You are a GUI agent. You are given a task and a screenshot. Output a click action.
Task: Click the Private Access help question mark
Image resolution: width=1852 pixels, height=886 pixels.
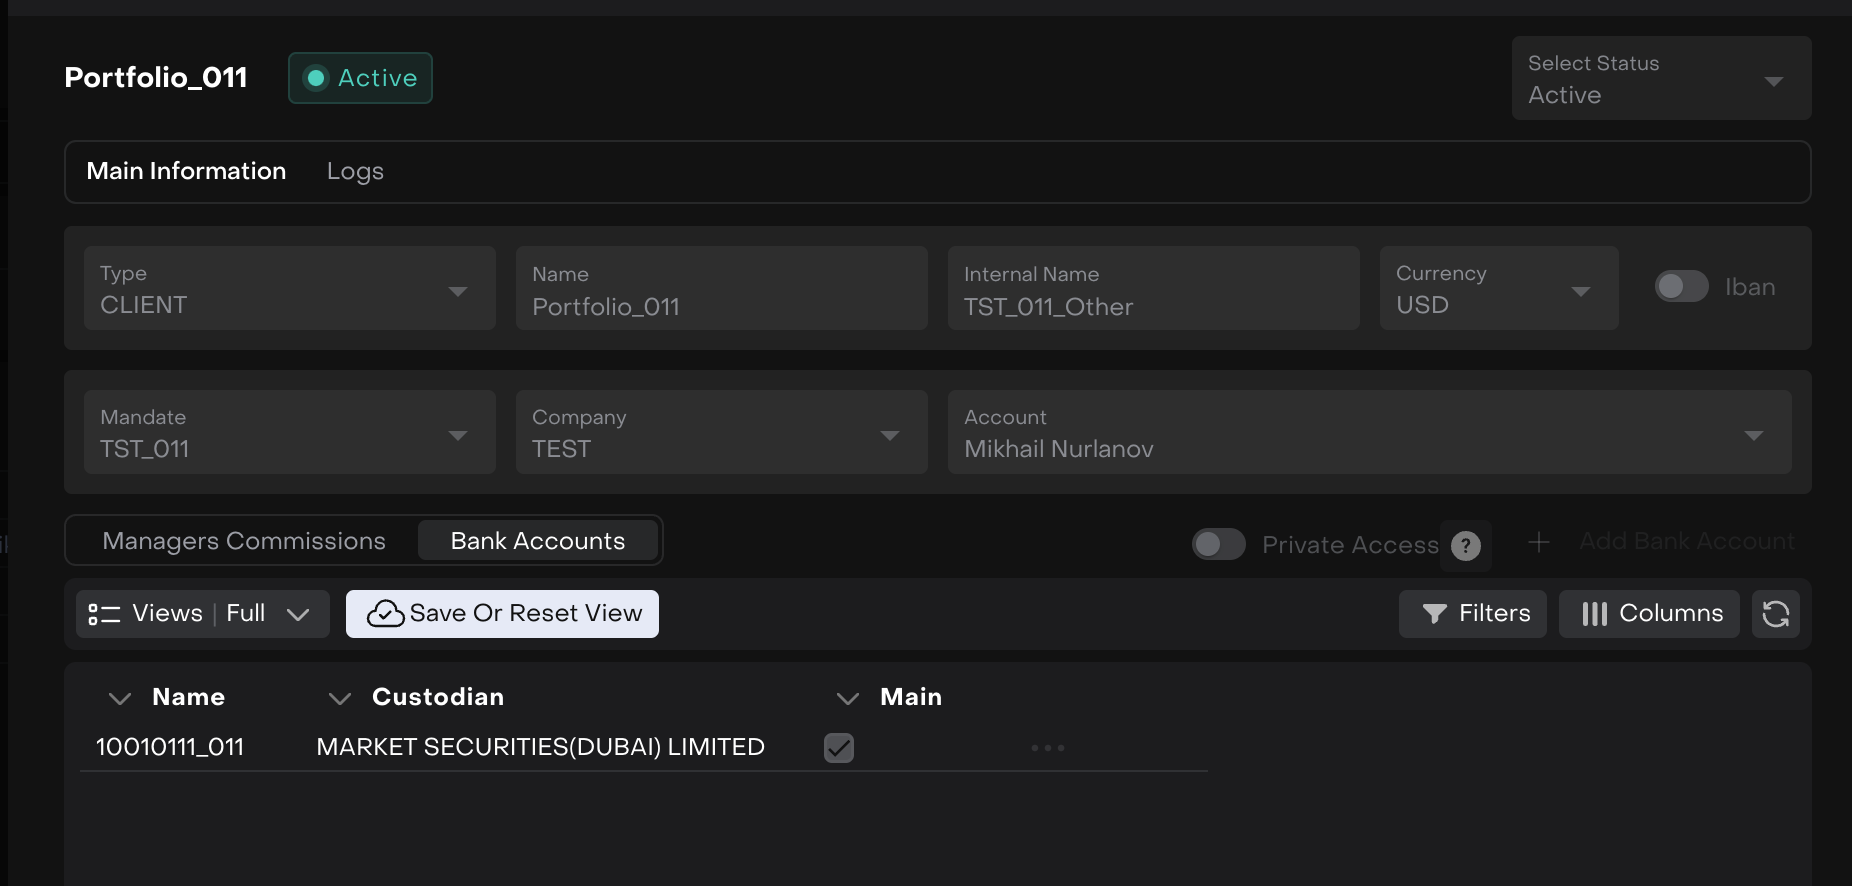click(1465, 546)
